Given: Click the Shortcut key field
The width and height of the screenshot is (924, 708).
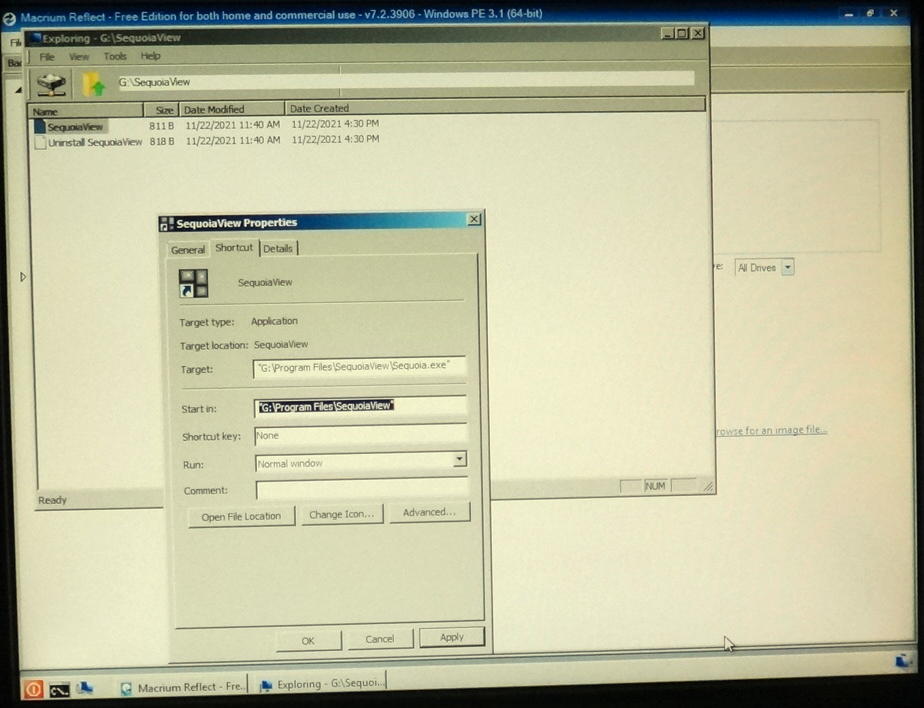Looking at the screenshot, I should click(361, 435).
